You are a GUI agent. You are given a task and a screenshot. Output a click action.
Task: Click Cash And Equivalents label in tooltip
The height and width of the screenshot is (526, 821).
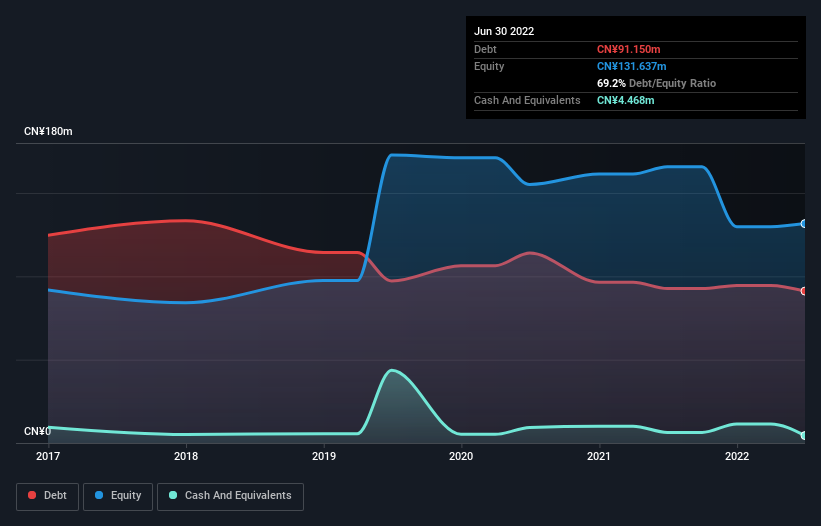pos(527,100)
